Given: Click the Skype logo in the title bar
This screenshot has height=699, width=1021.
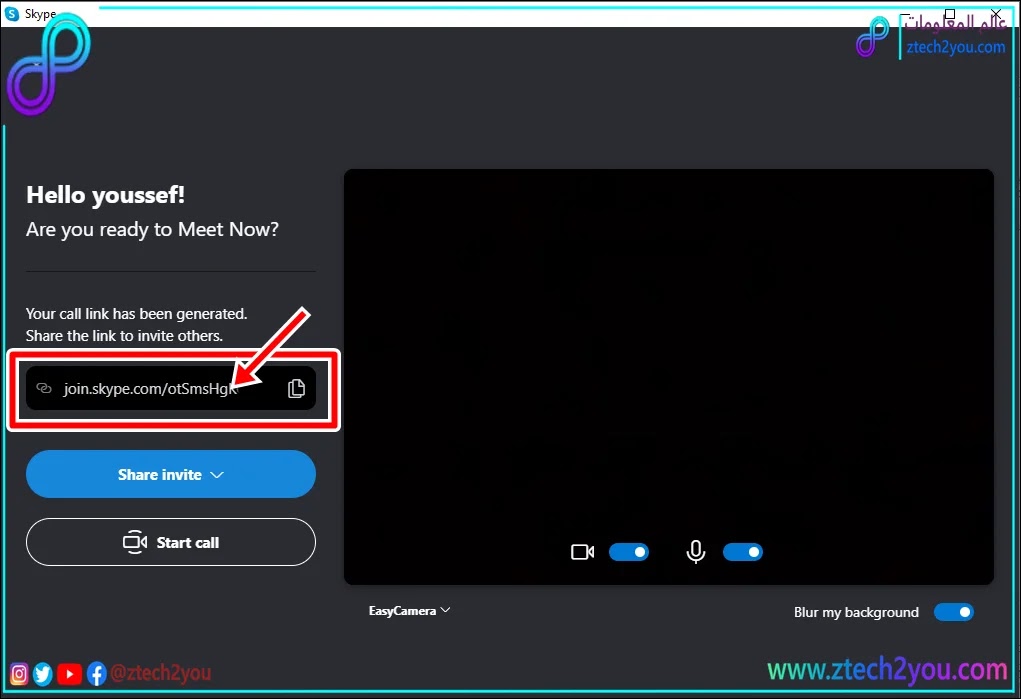Looking at the screenshot, I should click(12, 14).
